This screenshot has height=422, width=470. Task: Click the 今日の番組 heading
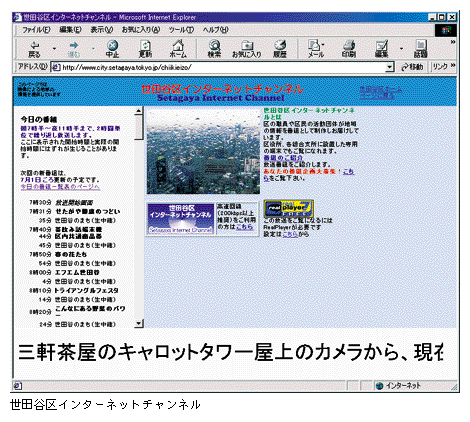click(x=39, y=119)
